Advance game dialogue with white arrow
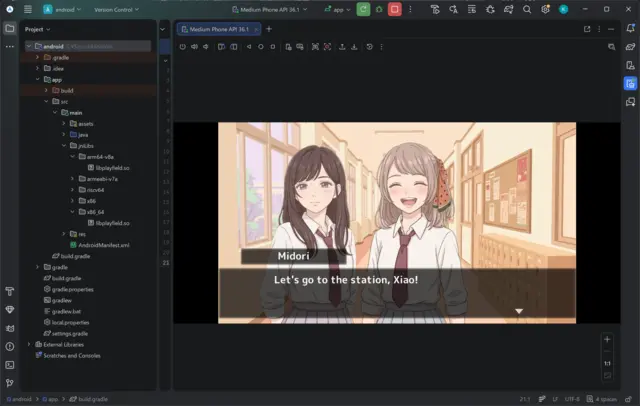Image resolution: width=640 pixels, height=406 pixels. pos(519,311)
